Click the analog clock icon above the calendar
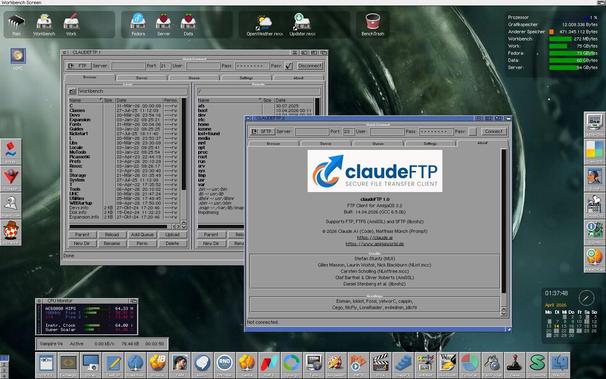Viewport: 606px width, 379px height. click(x=586, y=297)
